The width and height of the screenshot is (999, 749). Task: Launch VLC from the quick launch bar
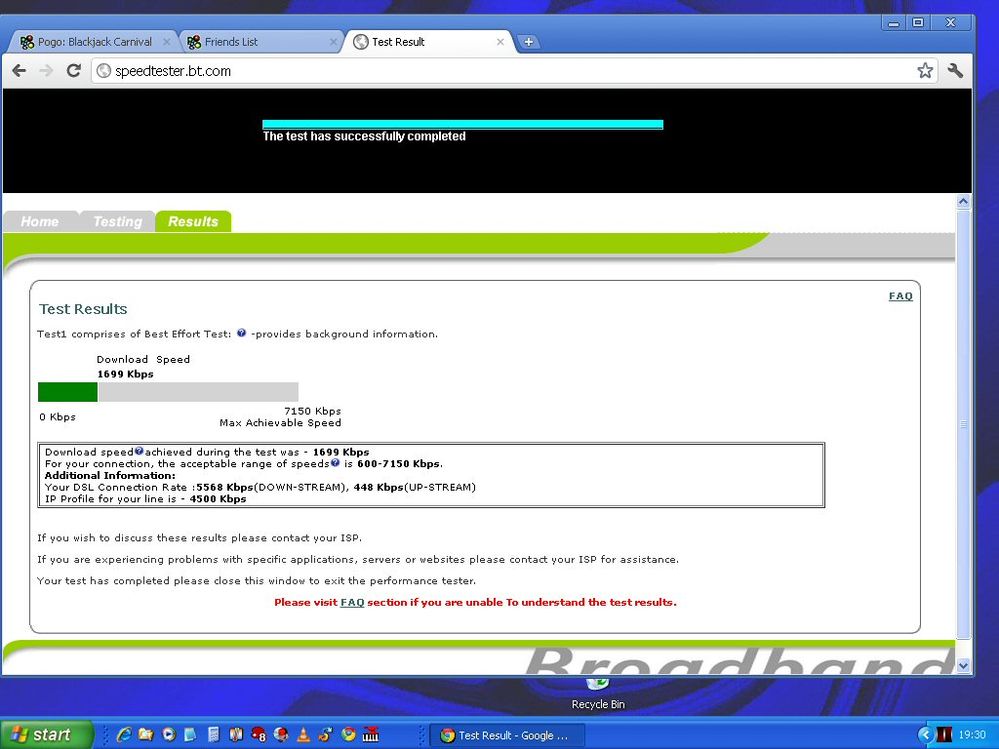coord(304,734)
